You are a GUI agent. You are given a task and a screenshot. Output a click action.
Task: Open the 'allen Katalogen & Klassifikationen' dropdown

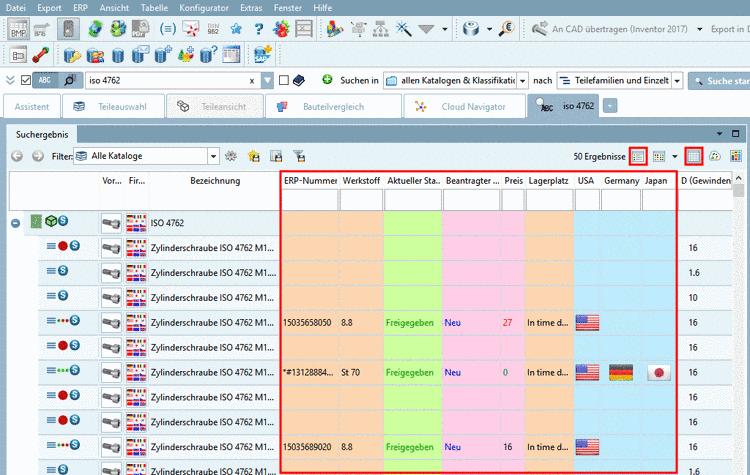tap(521, 80)
